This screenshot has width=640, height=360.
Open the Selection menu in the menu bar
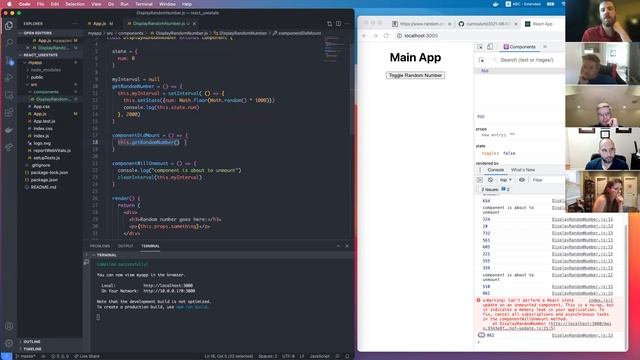click(75, 4)
